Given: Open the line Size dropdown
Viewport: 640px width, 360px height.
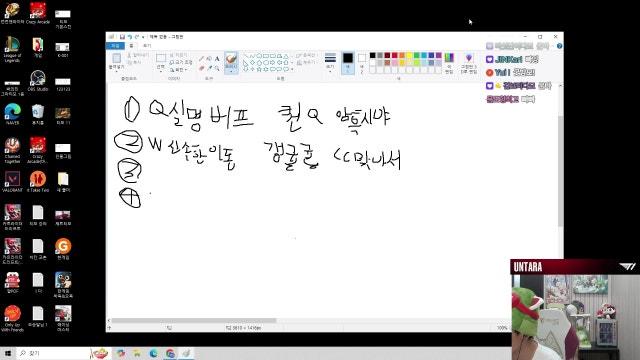Looking at the screenshot, I should (330, 62).
